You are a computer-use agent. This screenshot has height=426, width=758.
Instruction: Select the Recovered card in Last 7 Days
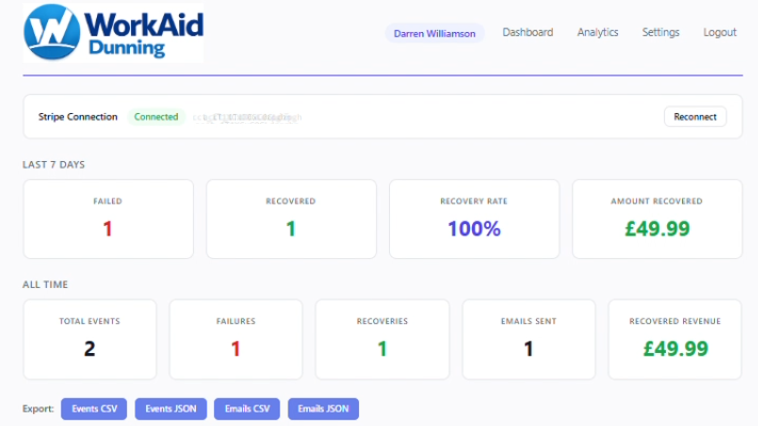coord(291,219)
